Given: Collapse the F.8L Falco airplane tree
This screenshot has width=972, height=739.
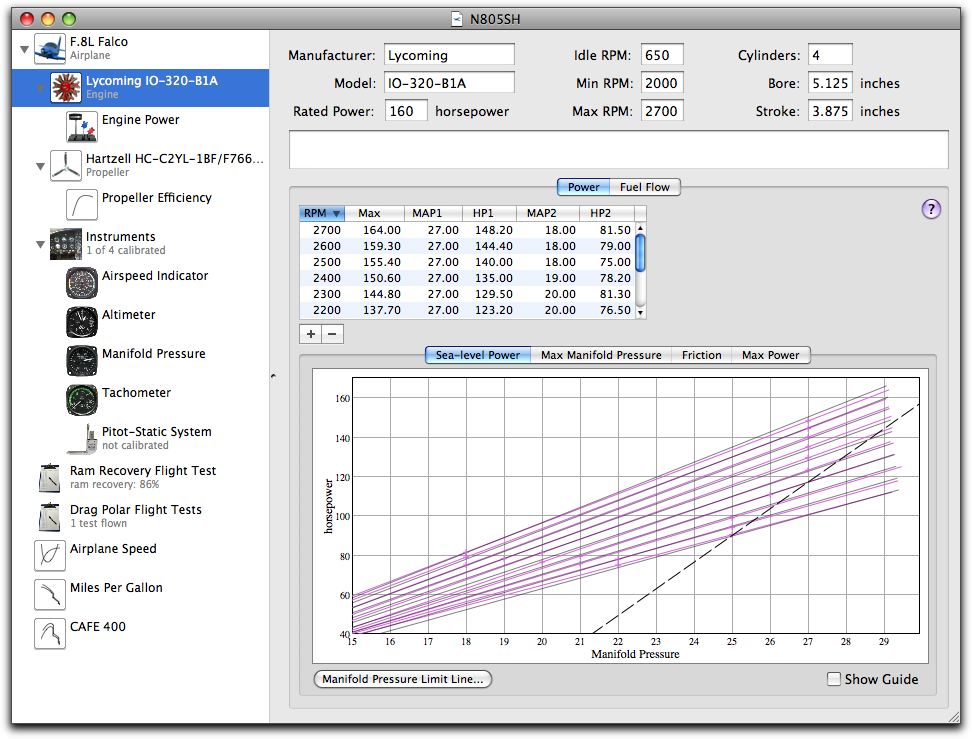Looking at the screenshot, I should [x=24, y=49].
